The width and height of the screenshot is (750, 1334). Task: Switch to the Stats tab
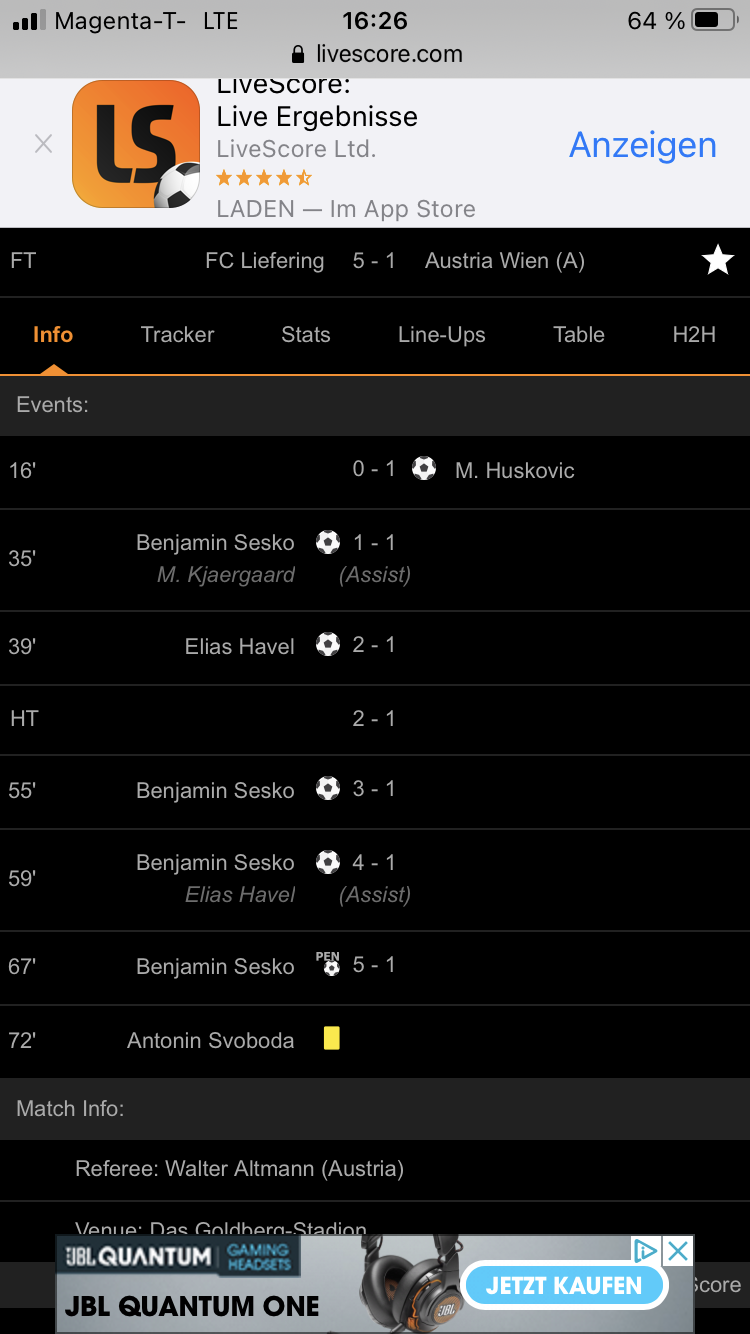point(306,335)
